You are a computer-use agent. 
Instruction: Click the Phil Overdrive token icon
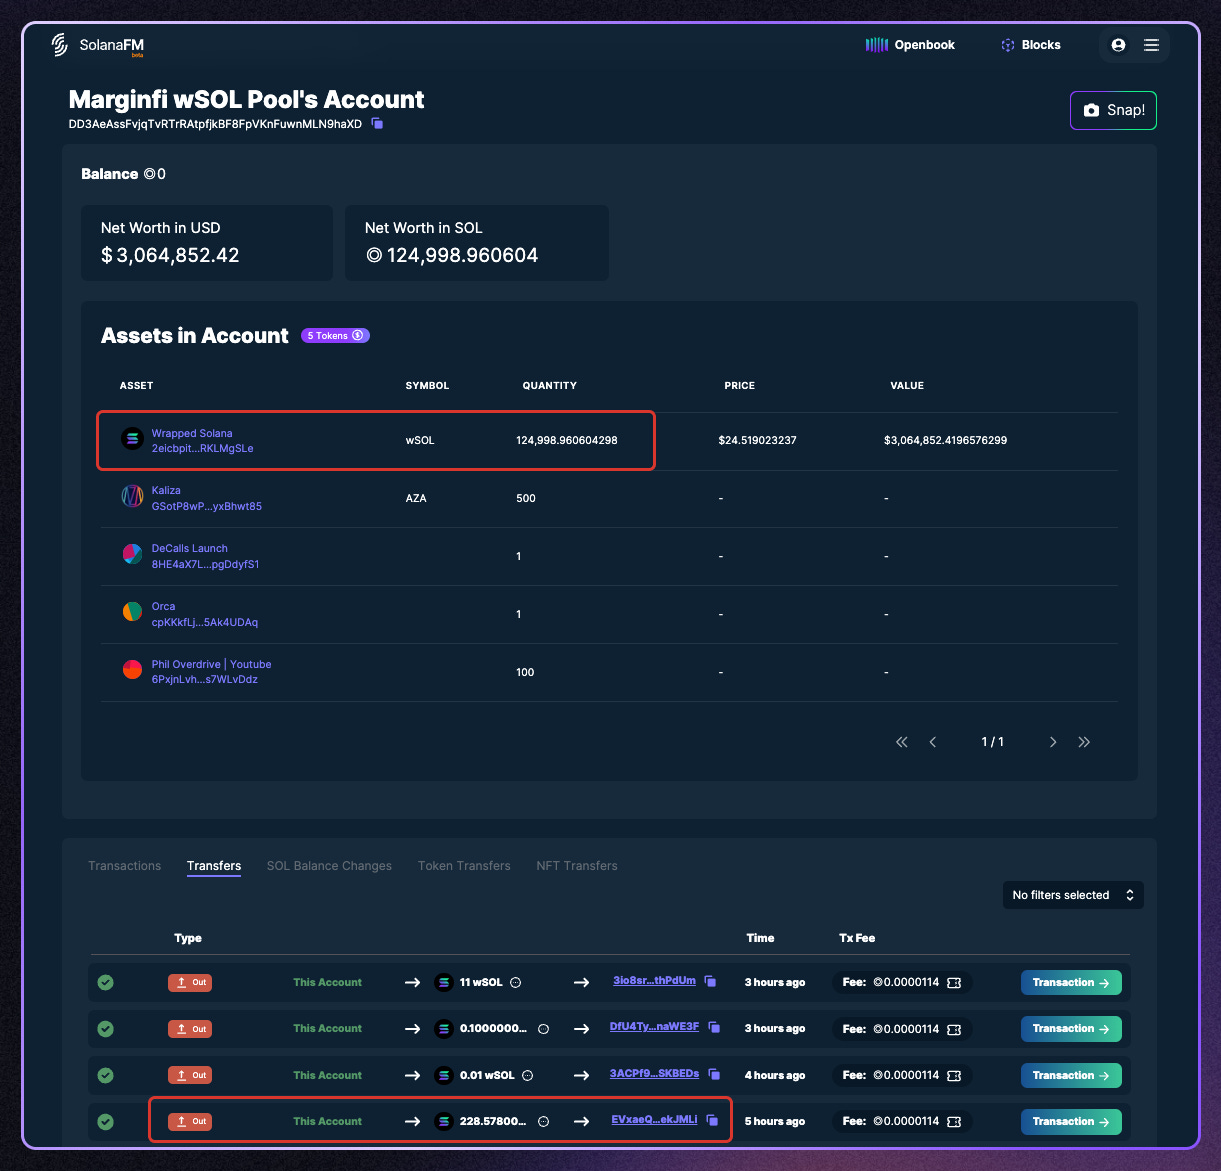[x=132, y=669]
